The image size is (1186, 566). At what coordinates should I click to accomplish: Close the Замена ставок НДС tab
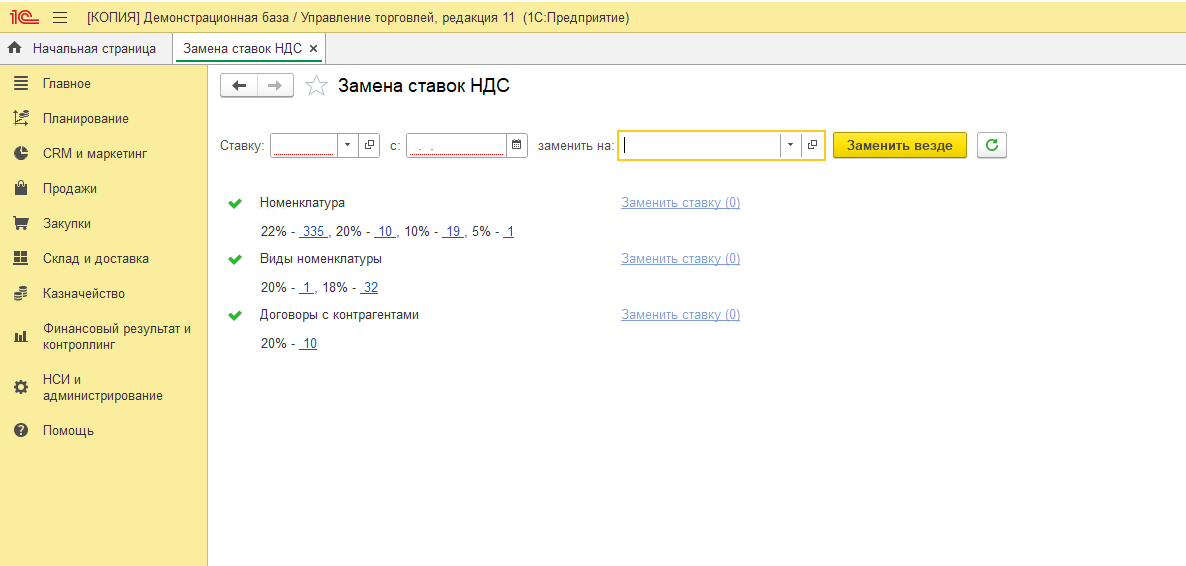click(314, 48)
